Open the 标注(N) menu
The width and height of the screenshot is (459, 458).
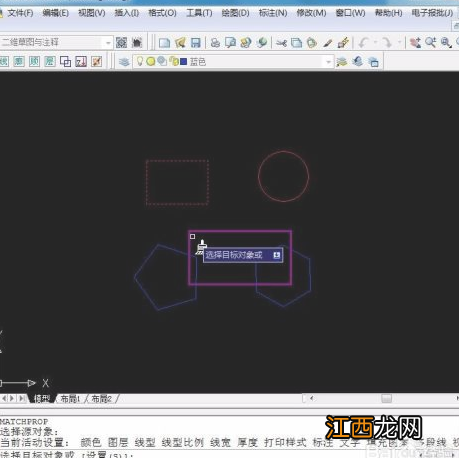pos(273,13)
